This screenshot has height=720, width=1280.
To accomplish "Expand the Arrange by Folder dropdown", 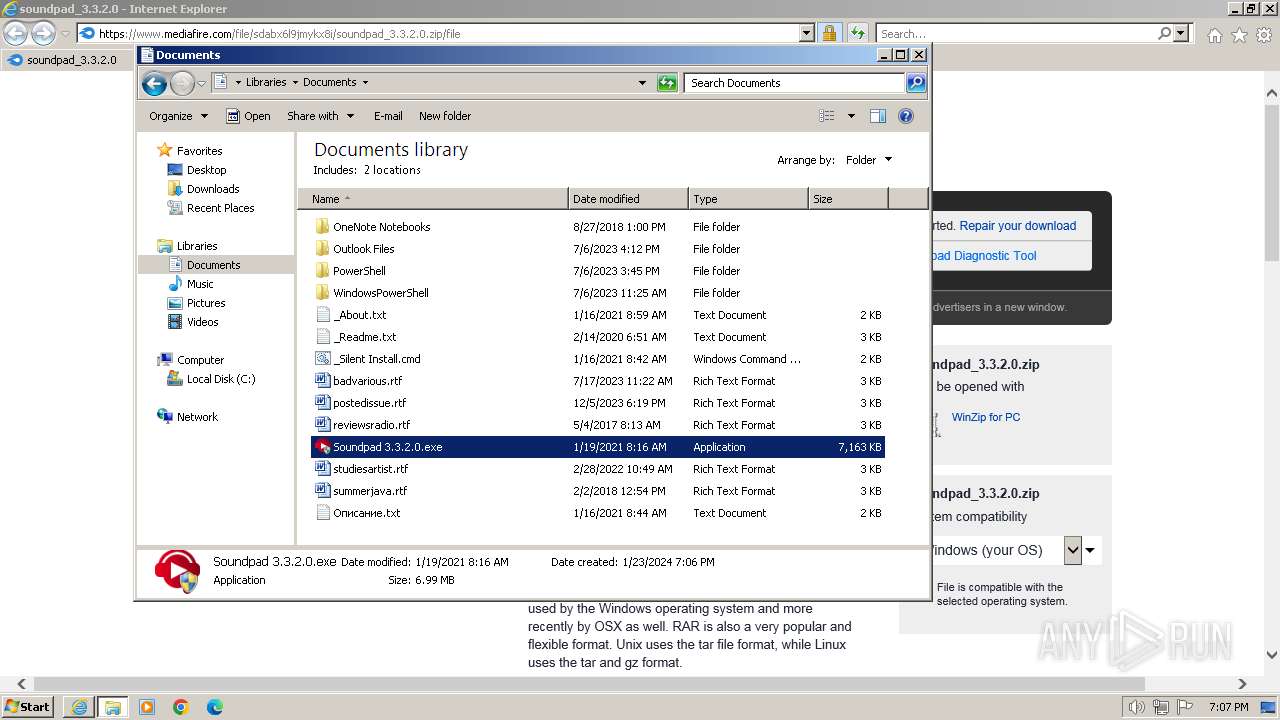I will tap(868, 160).
